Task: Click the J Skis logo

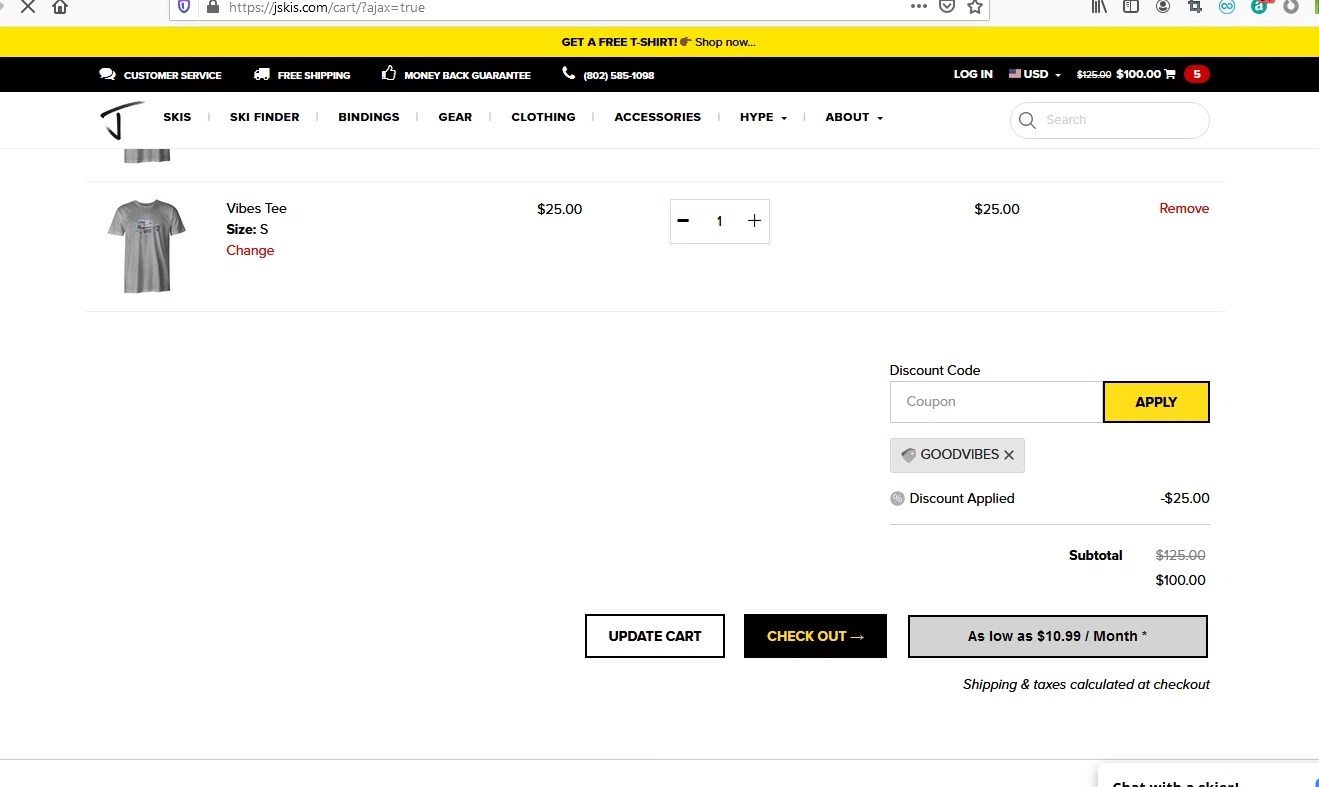Action: (122, 120)
